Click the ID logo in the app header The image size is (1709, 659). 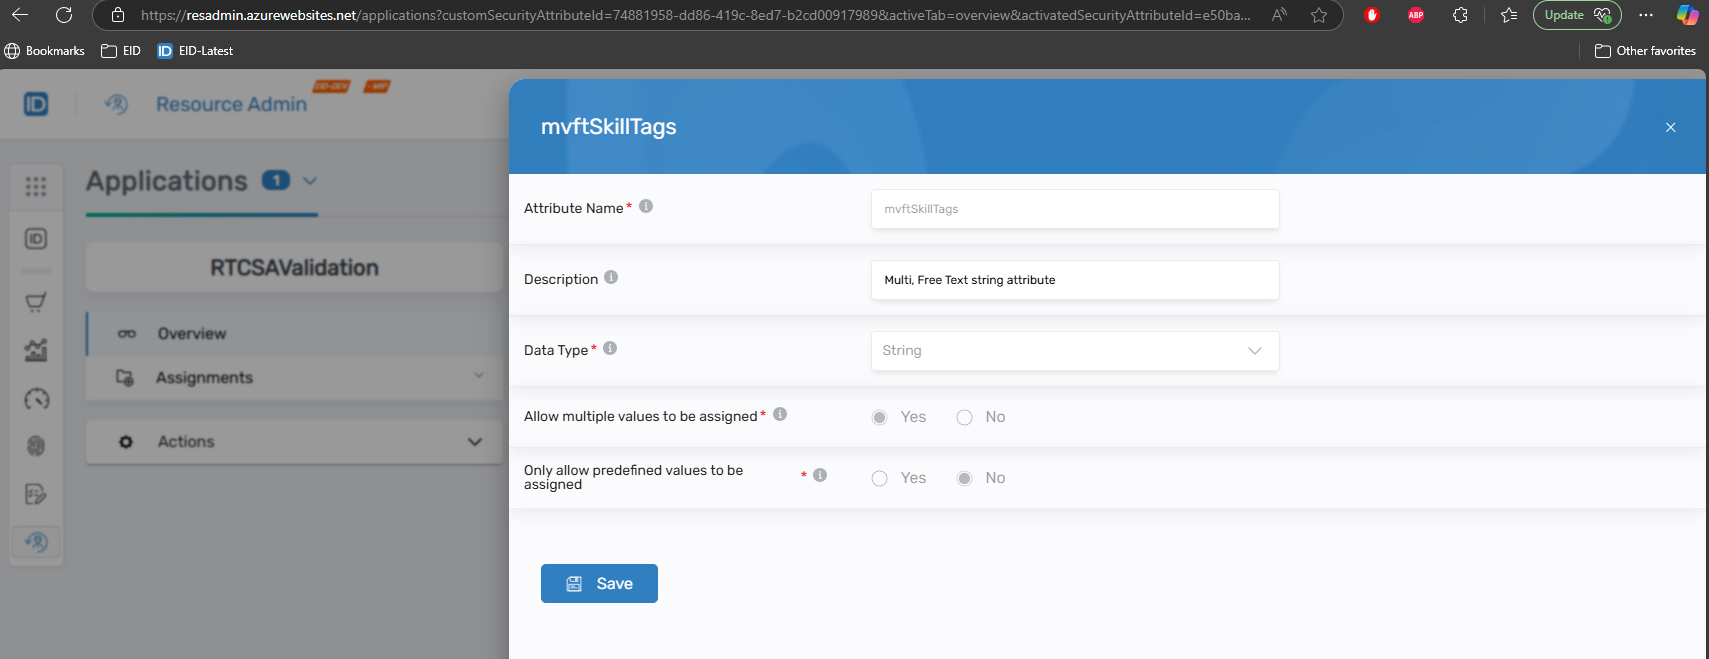36,104
